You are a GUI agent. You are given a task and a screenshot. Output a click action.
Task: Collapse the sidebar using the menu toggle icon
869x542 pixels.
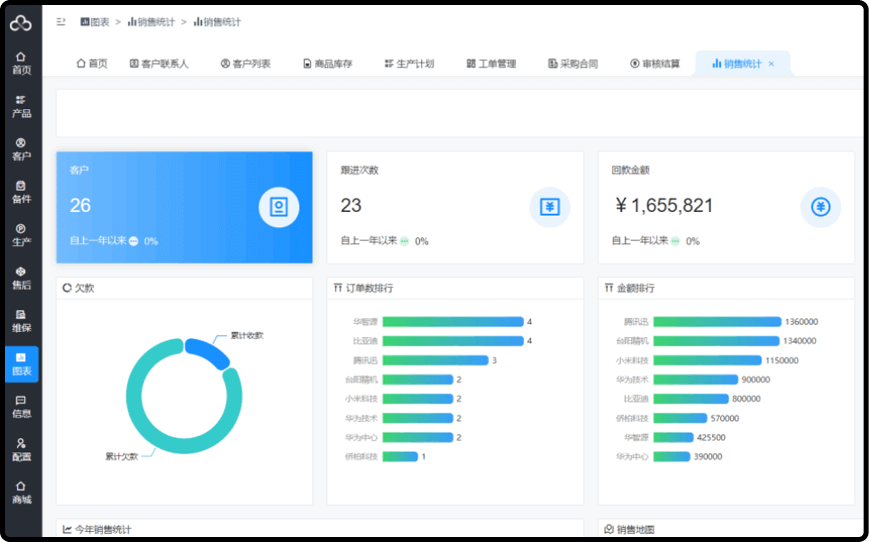click(x=61, y=21)
